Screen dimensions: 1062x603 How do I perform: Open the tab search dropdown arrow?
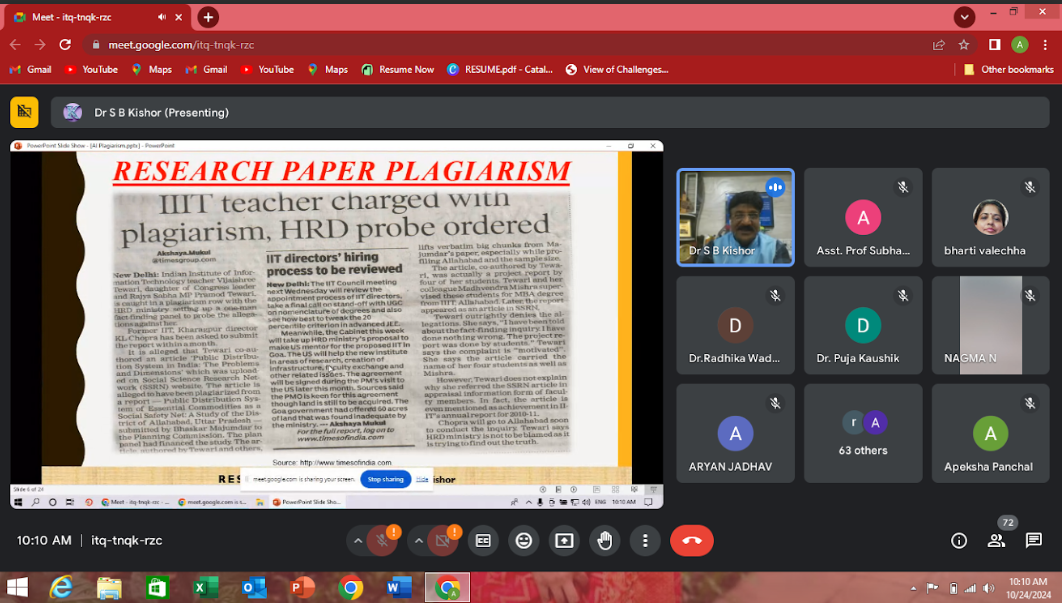tap(964, 17)
